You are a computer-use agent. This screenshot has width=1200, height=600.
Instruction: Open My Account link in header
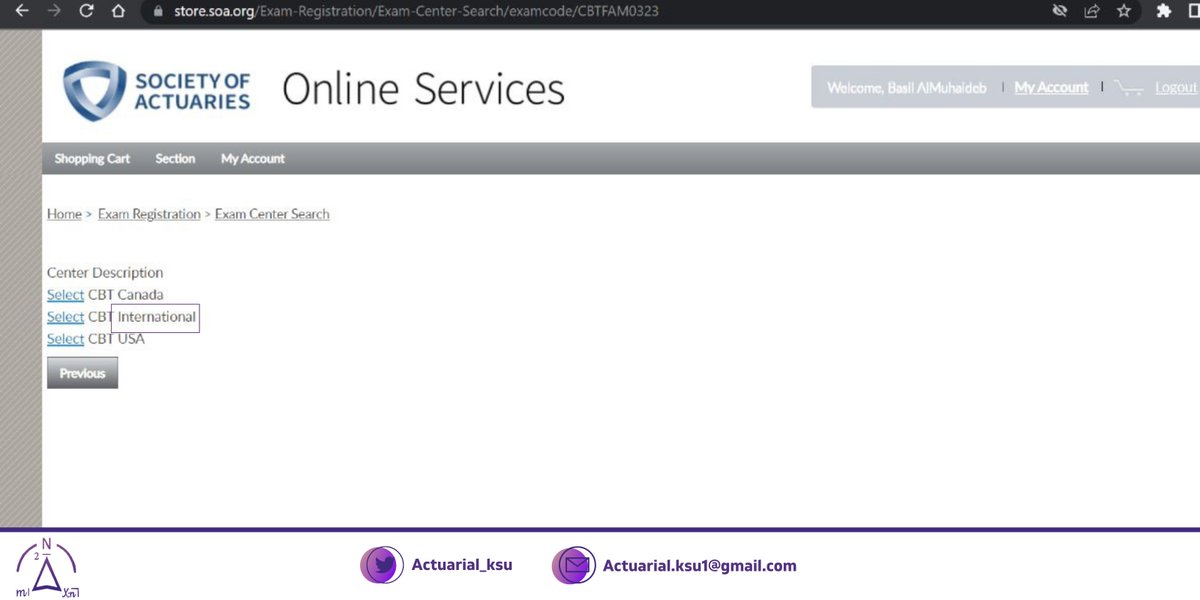[x=1051, y=88]
